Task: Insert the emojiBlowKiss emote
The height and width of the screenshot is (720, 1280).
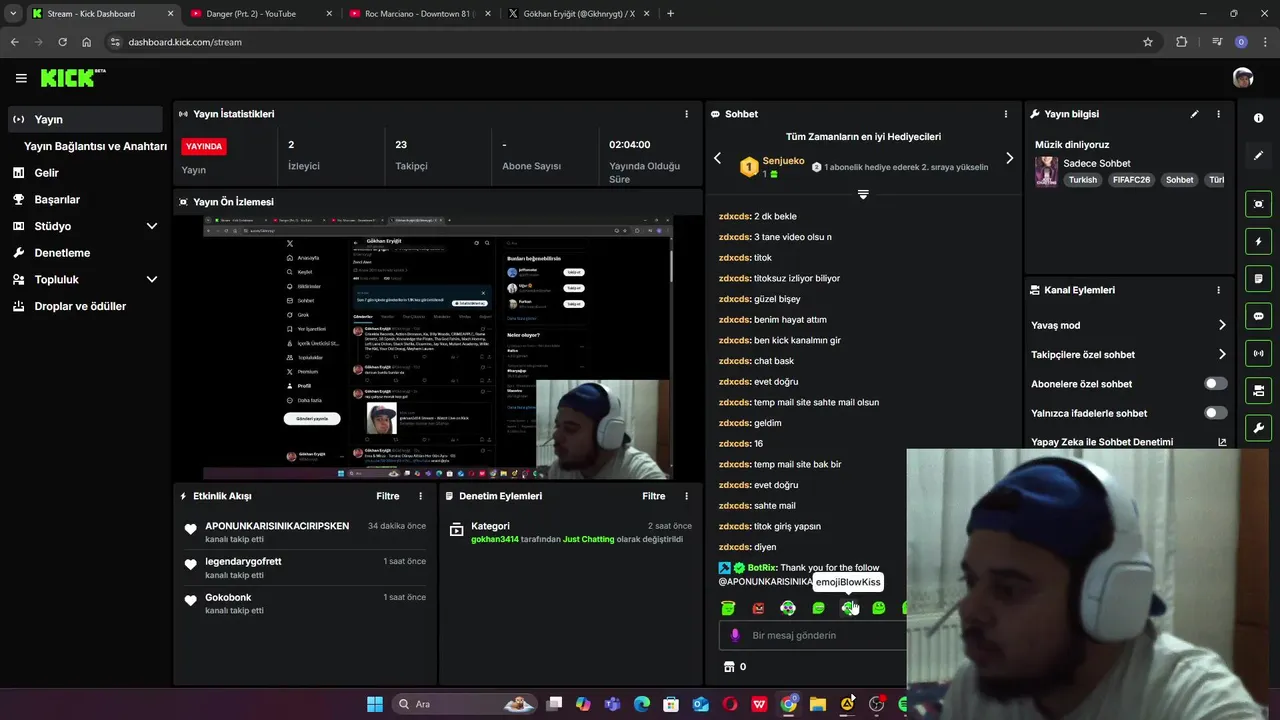Action: 848,608
